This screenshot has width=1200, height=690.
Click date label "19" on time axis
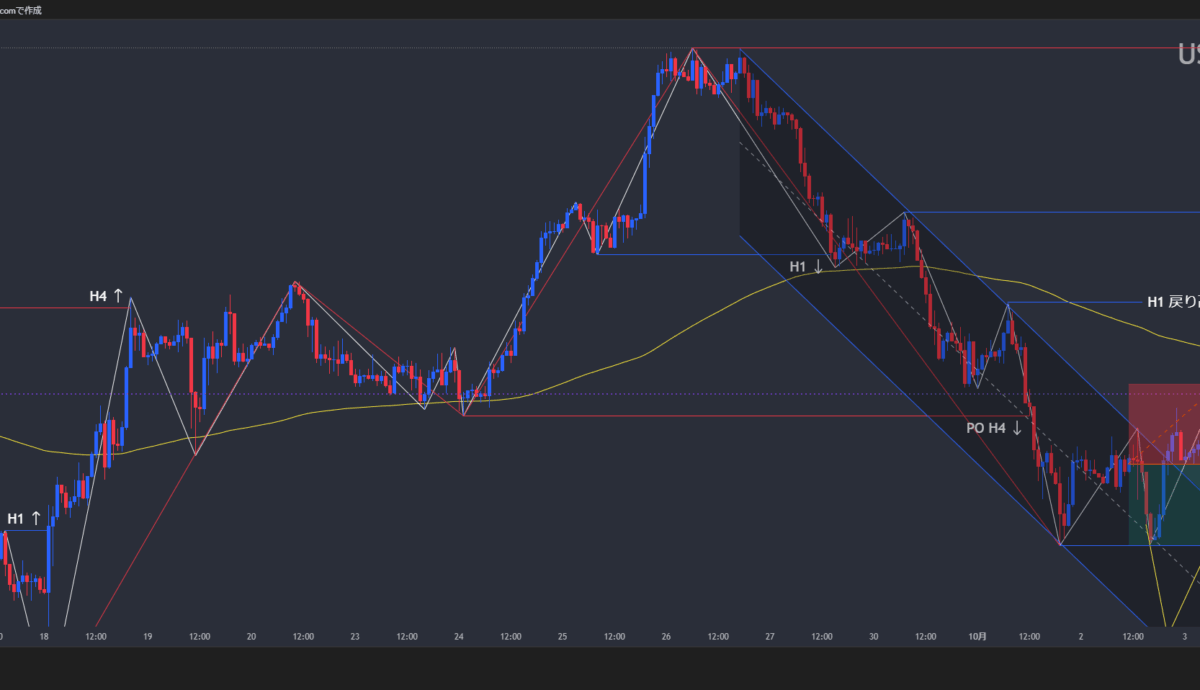click(148, 636)
